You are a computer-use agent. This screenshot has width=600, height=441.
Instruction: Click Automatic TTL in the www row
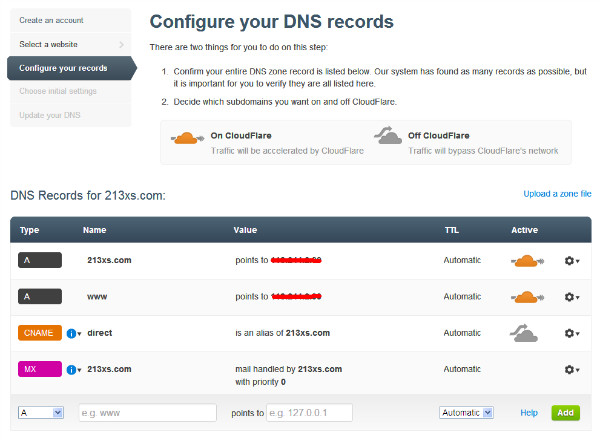point(462,296)
